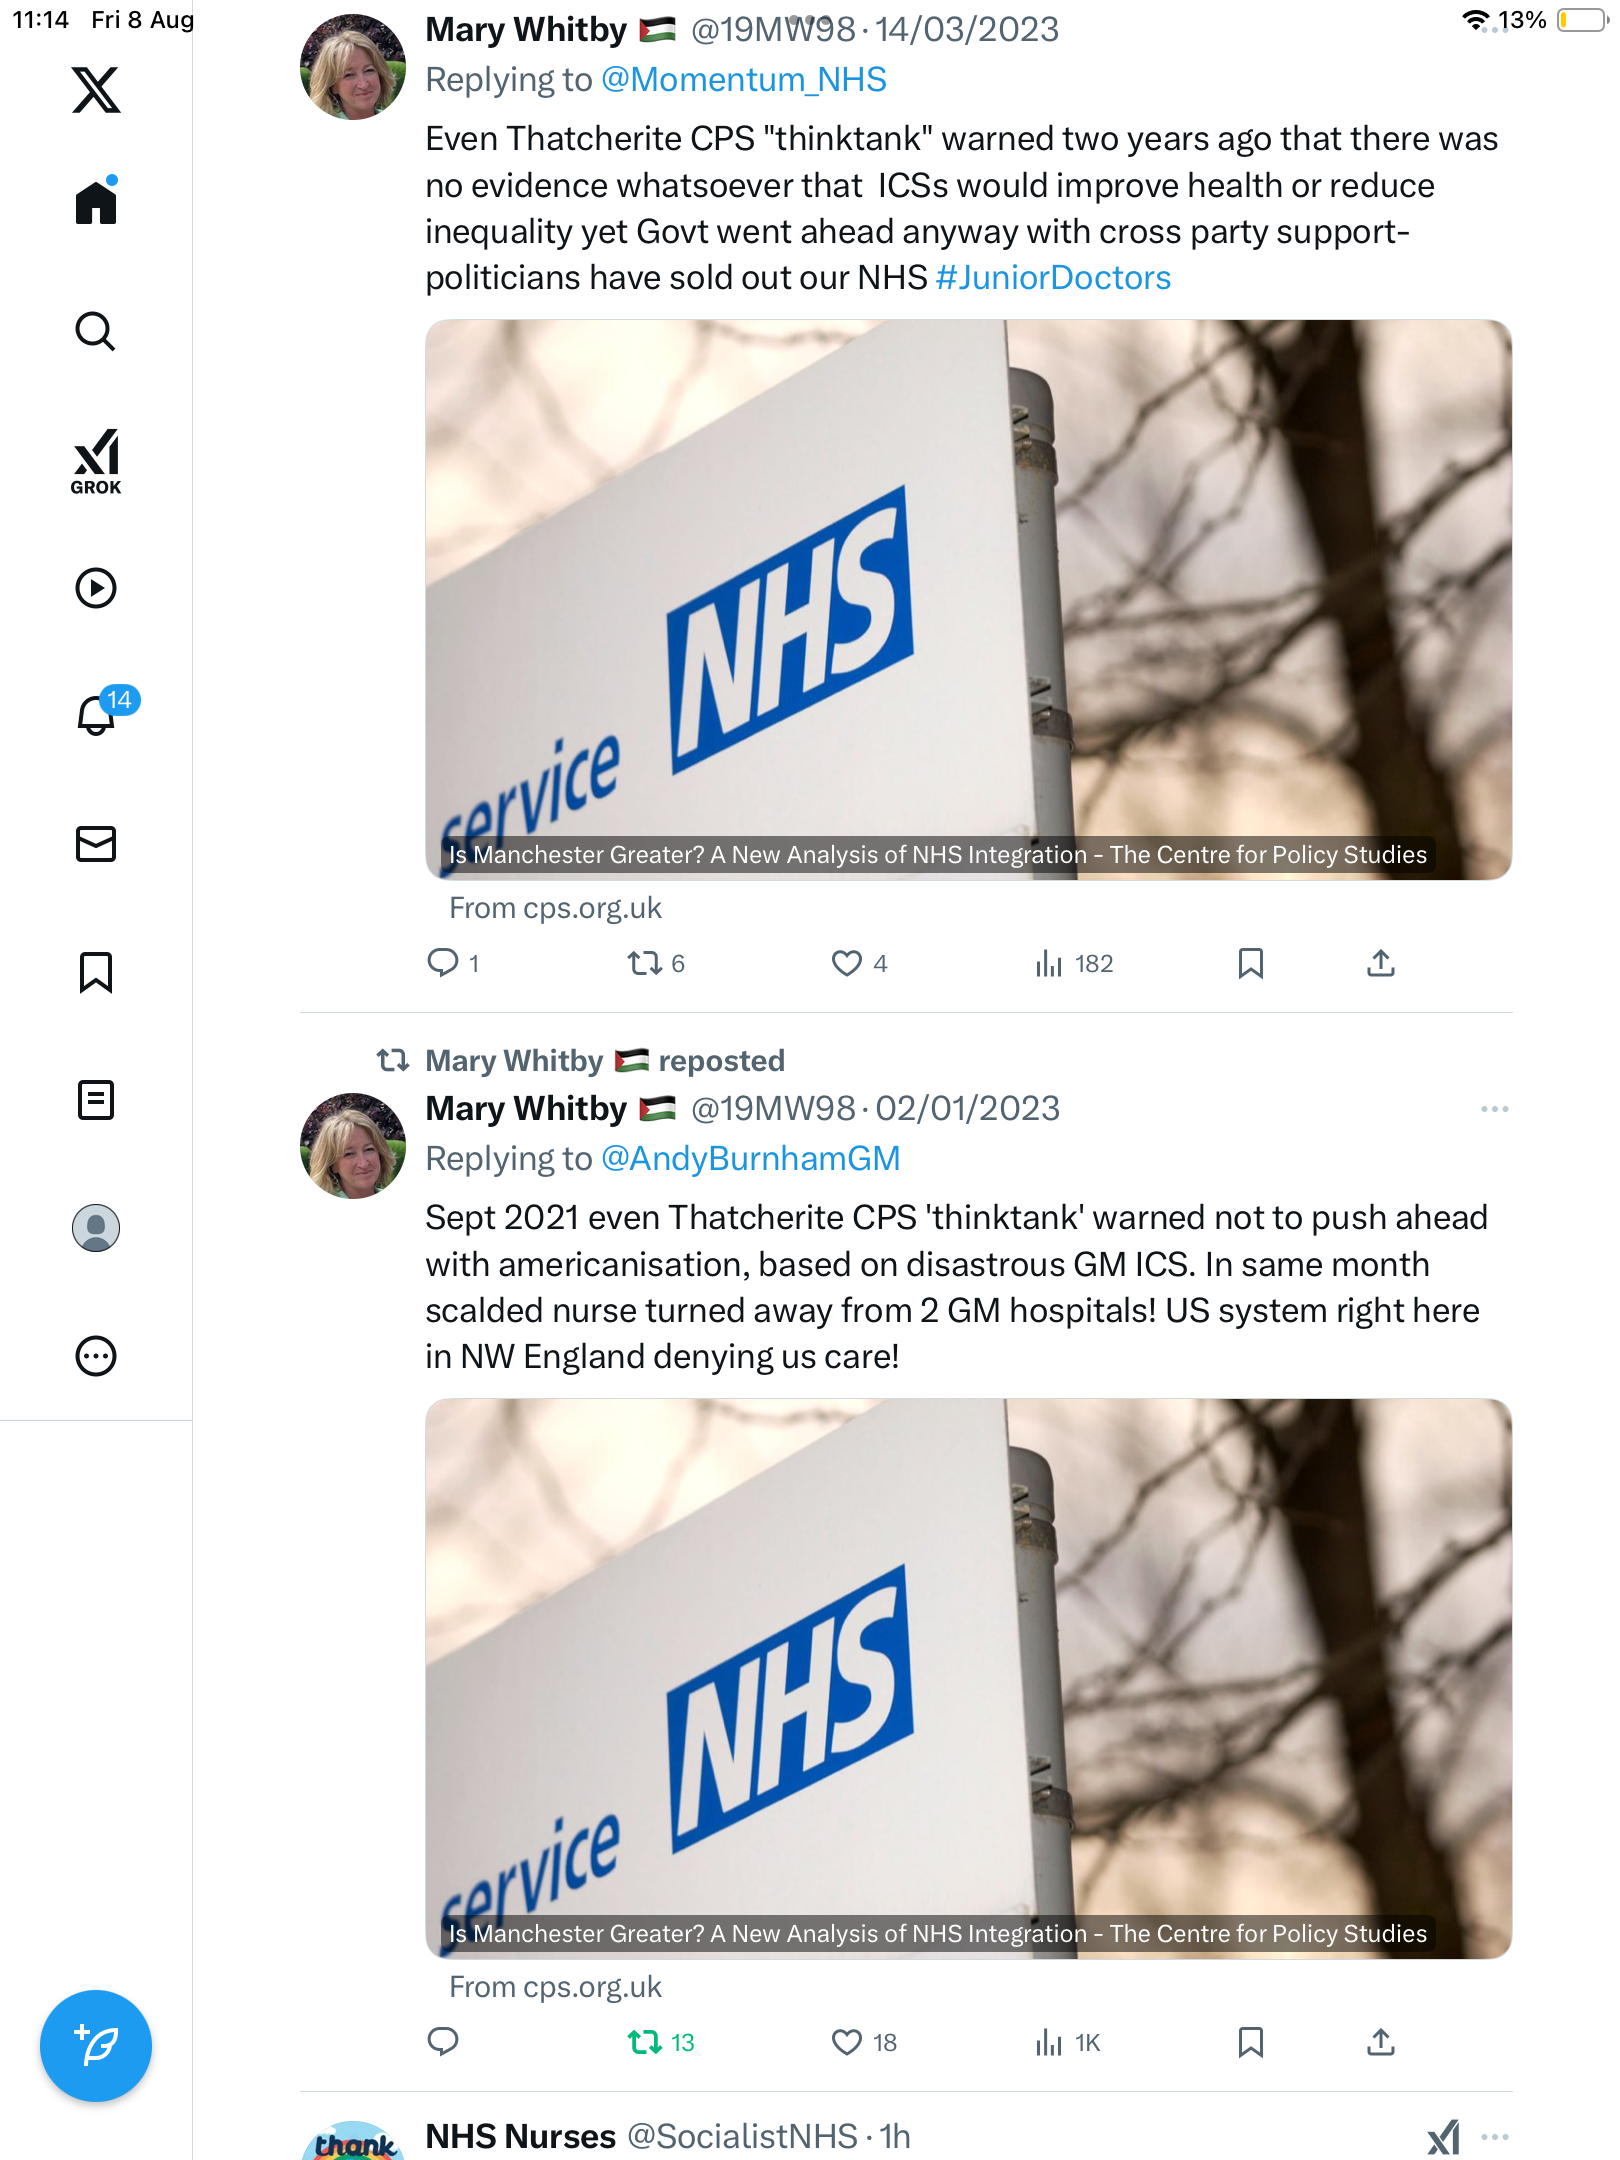Open Bookmarks in sidebar

[x=96, y=972]
